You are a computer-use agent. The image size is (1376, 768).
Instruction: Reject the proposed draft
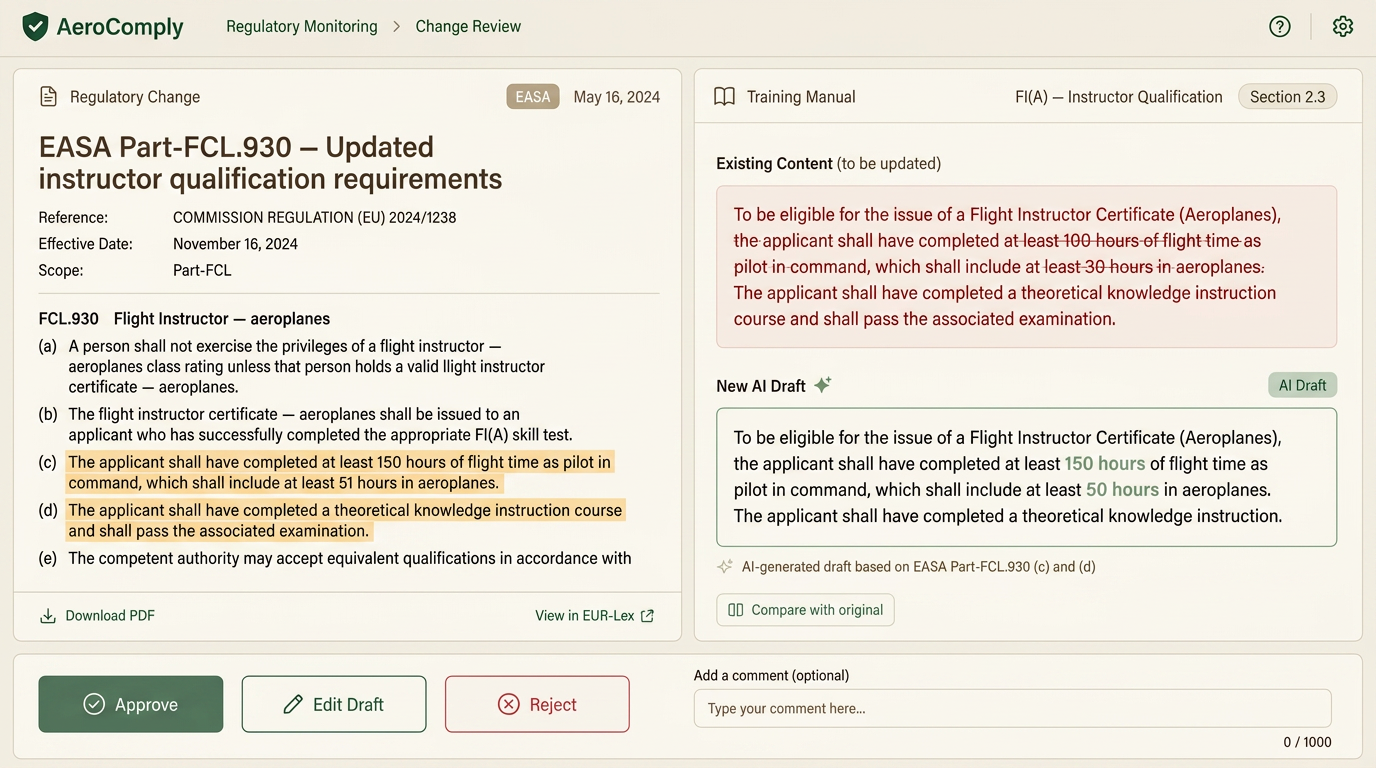tap(537, 704)
